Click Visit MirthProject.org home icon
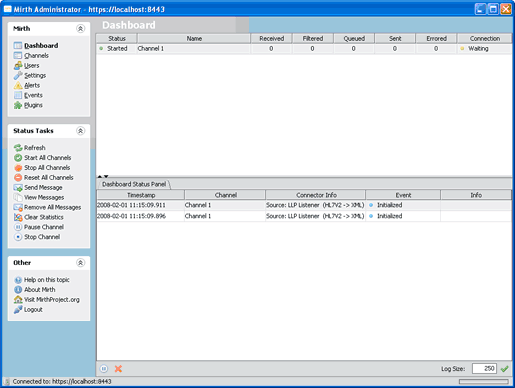The image size is (515, 388). [18, 300]
